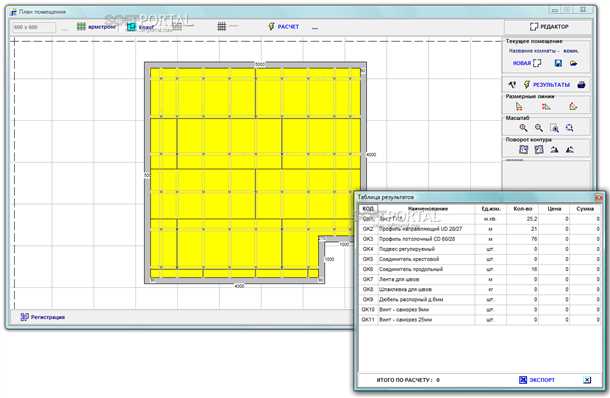This screenshot has height=398, width=610.
Task: Click the tile size field 600 x 600
Action: pos(34,27)
